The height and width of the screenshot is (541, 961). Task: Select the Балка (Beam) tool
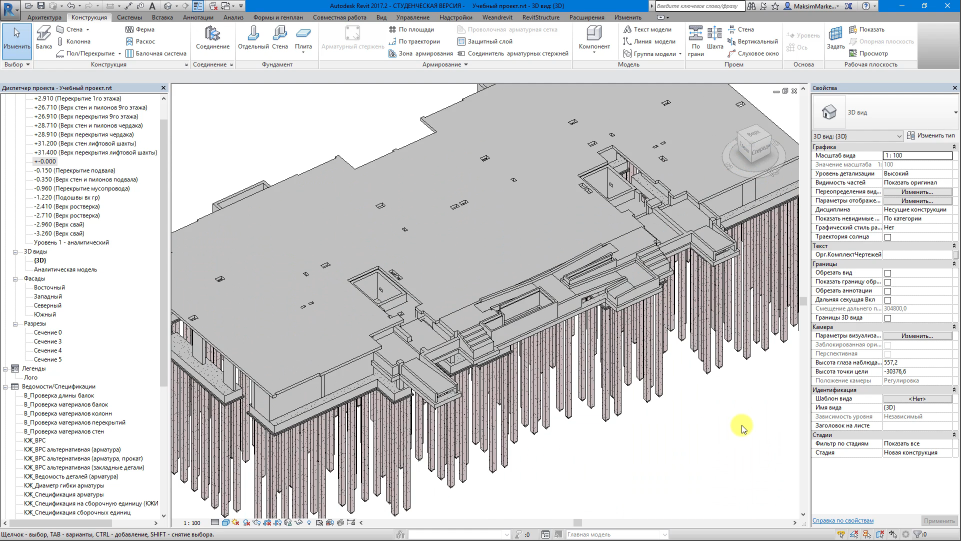(x=43, y=38)
